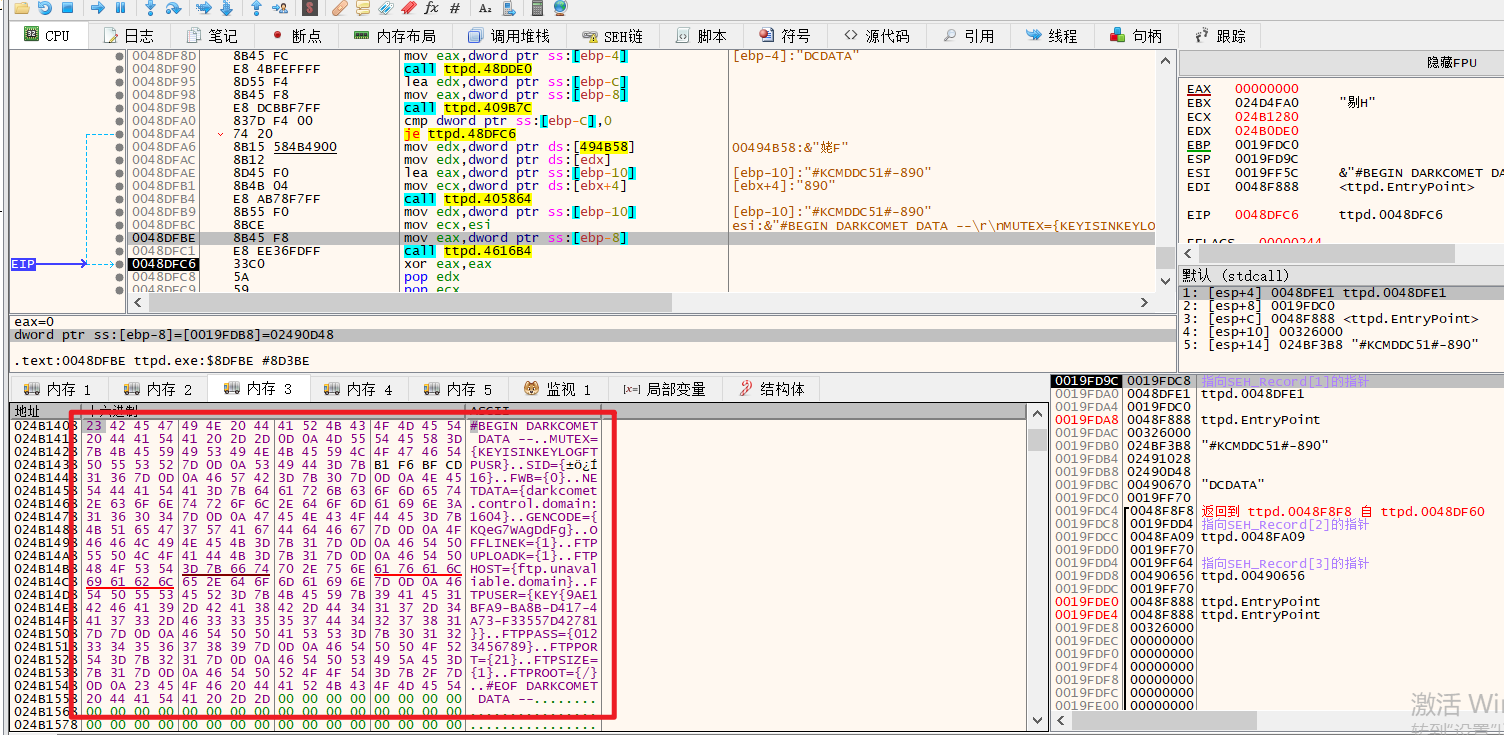Step over the next instruction
This screenshot has width=1504, height=735.
click(x=174, y=8)
